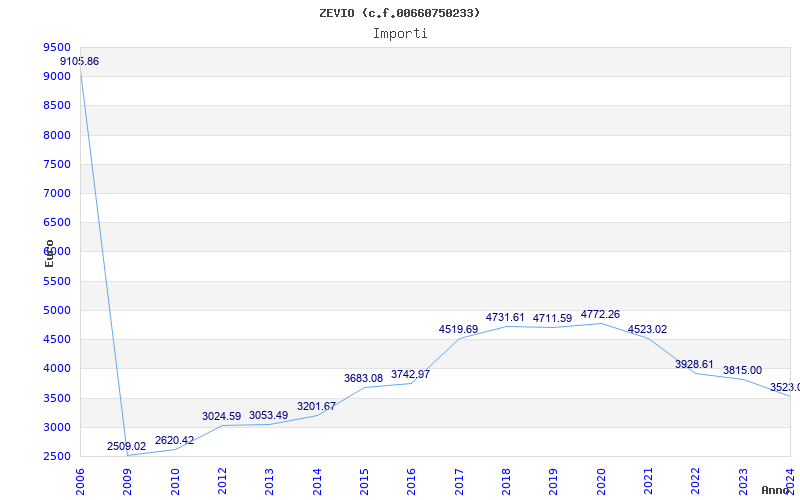Click the 9105.86 data label
Image resolution: width=800 pixels, height=500 pixels.
click(x=80, y=62)
